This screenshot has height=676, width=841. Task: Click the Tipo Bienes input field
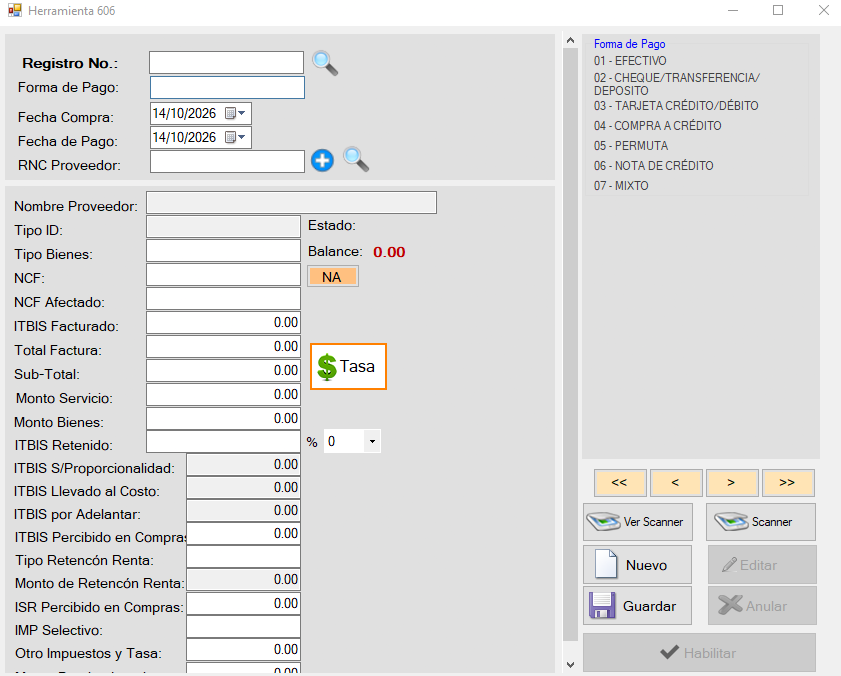tap(223, 251)
